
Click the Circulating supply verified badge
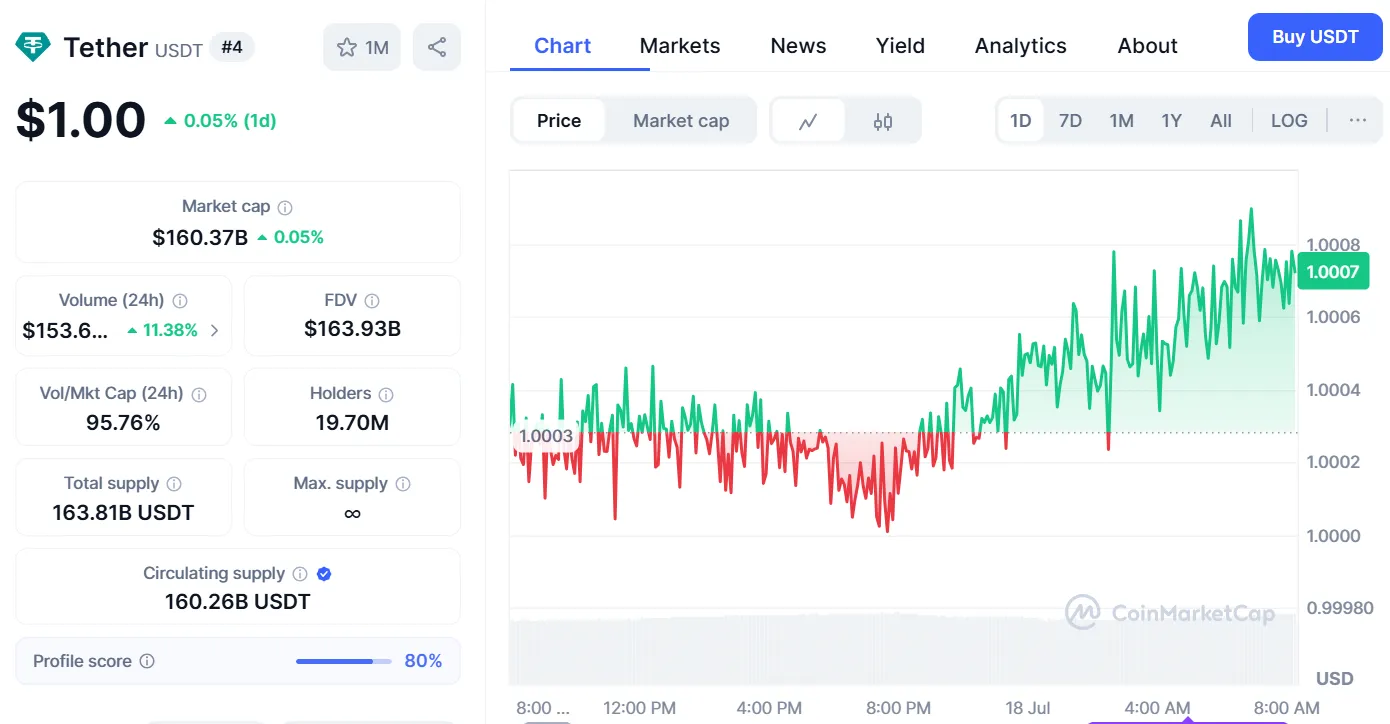point(324,574)
